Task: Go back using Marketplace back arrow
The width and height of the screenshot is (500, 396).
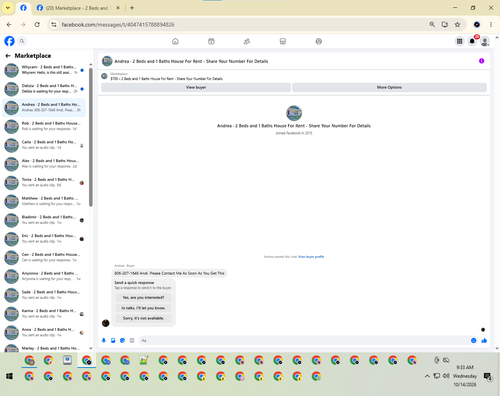Action: 8,56
